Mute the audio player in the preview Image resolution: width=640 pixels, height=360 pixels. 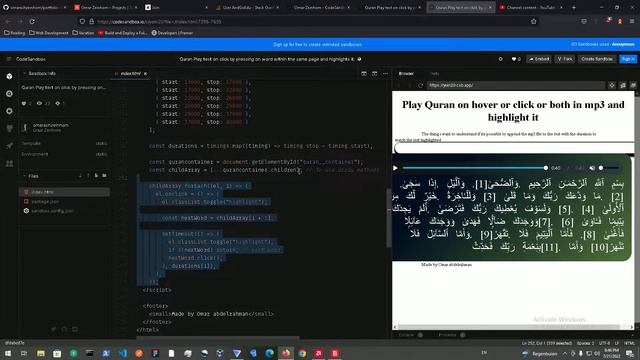[x=592, y=168]
